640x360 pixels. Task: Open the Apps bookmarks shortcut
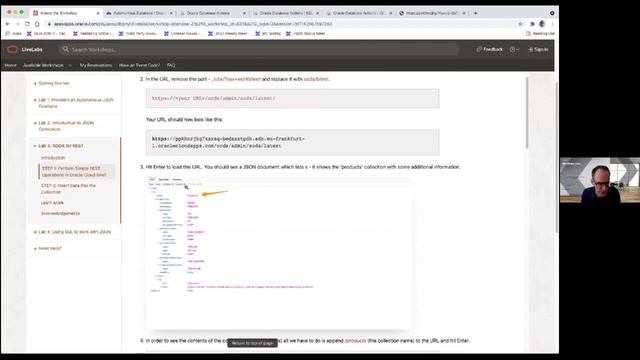click(x=13, y=33)
